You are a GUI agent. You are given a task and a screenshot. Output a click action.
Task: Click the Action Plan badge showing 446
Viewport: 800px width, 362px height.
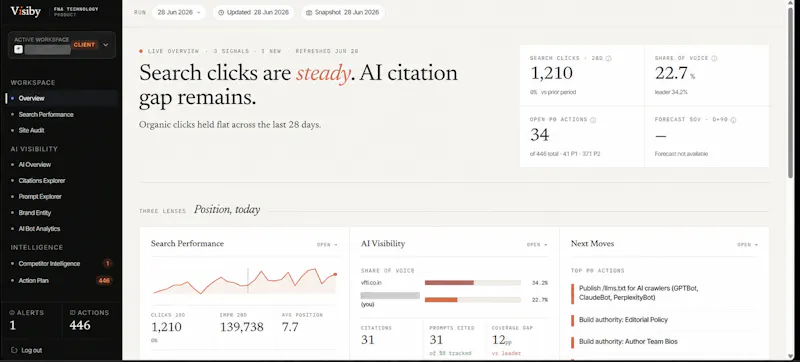pos(104,280)
